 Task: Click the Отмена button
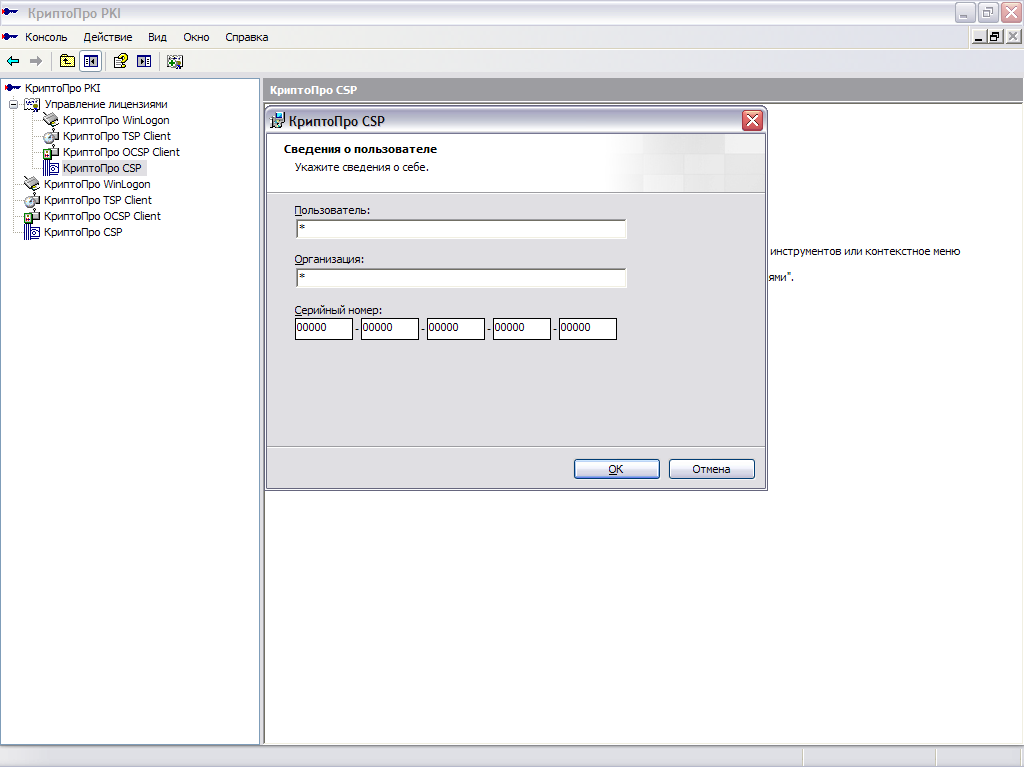tap(711, 469)
